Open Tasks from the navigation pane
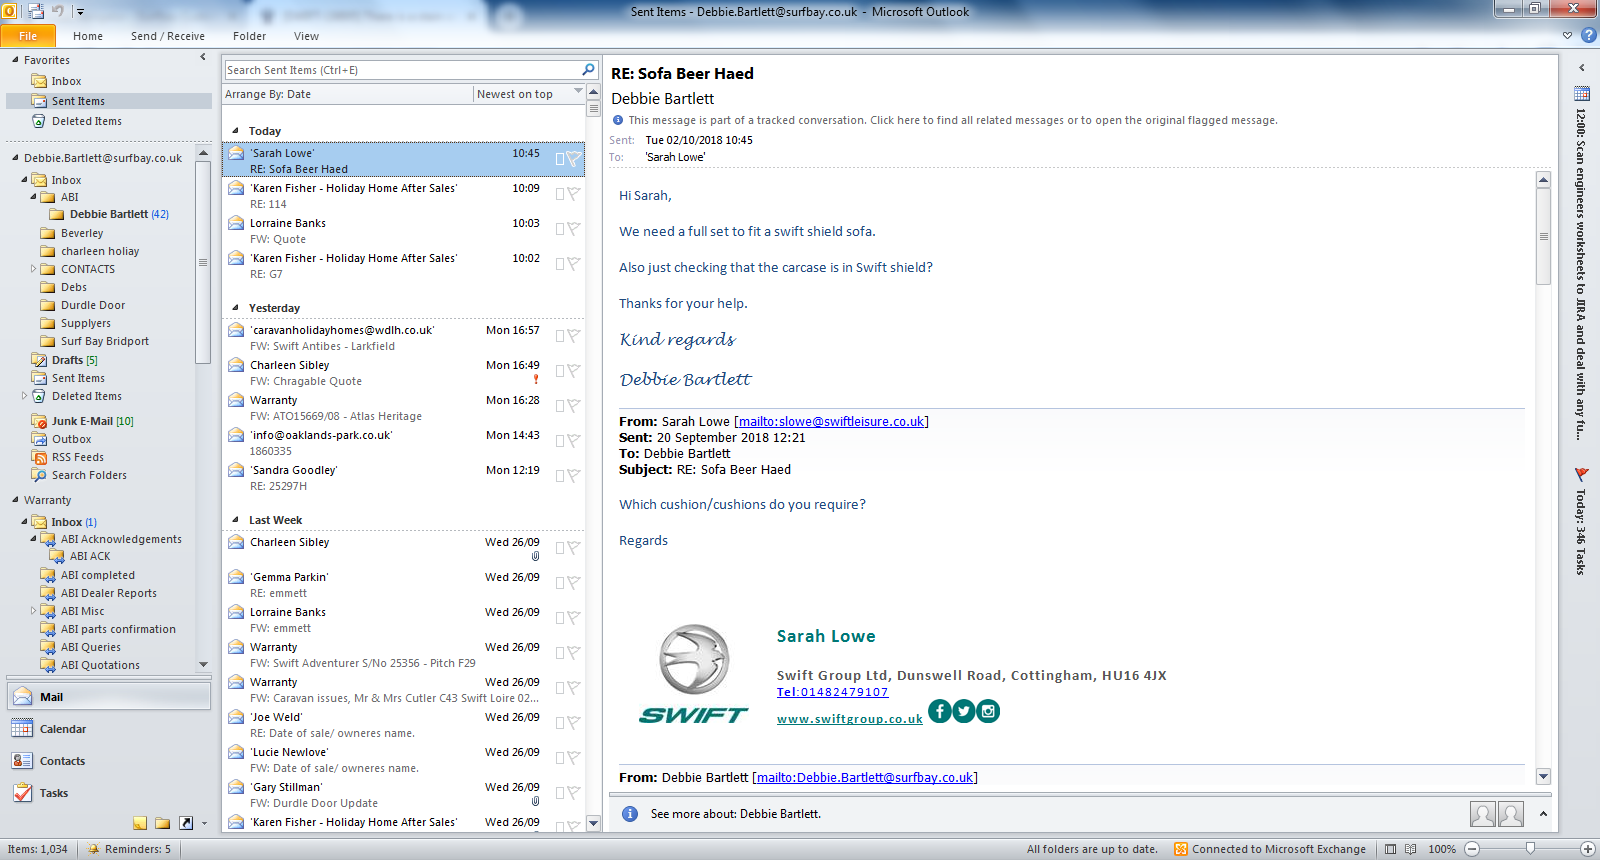 coord(54,793)
